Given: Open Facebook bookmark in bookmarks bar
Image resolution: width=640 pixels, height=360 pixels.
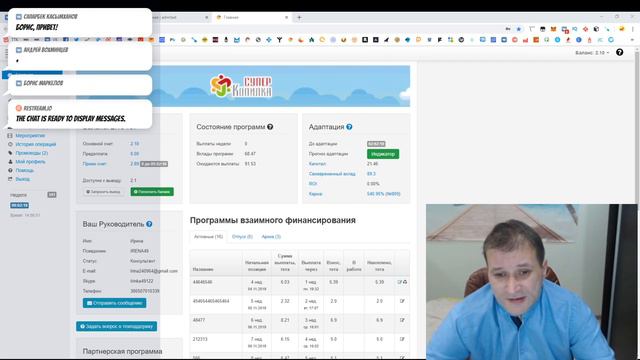Looking at the screenshot, I should point(66,40).
